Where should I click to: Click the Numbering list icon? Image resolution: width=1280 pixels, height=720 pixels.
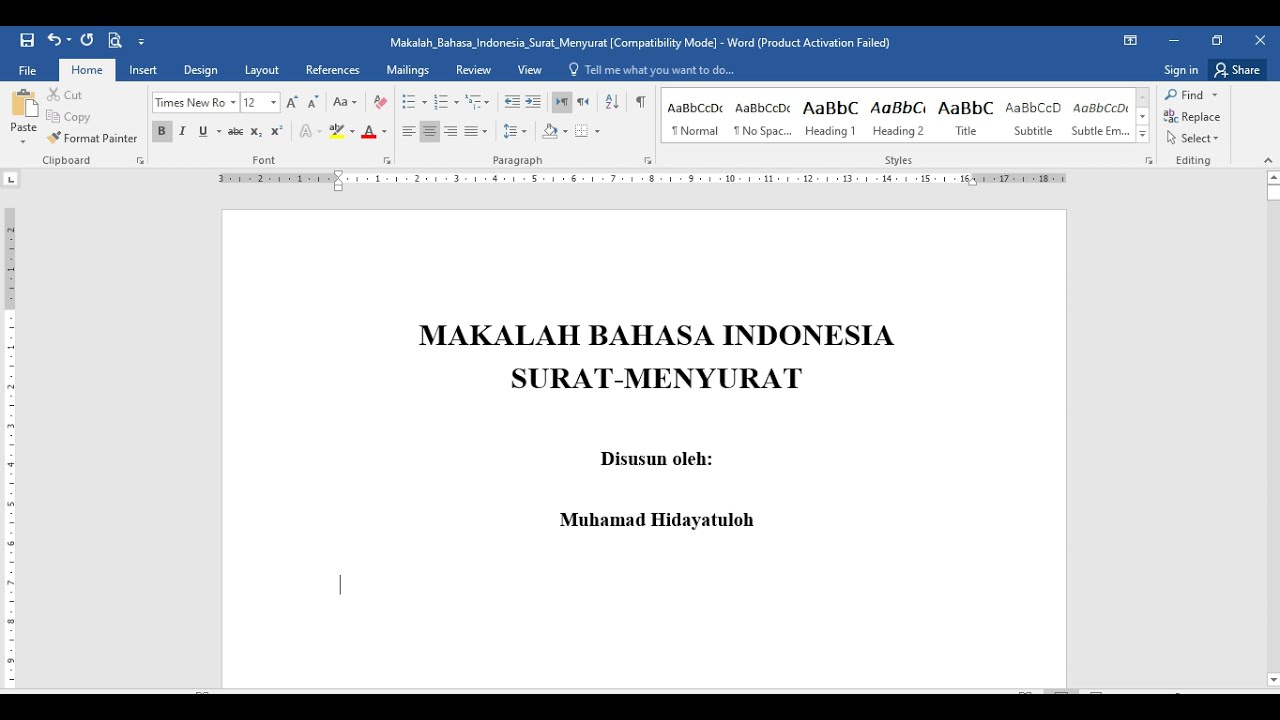point(440,102)
